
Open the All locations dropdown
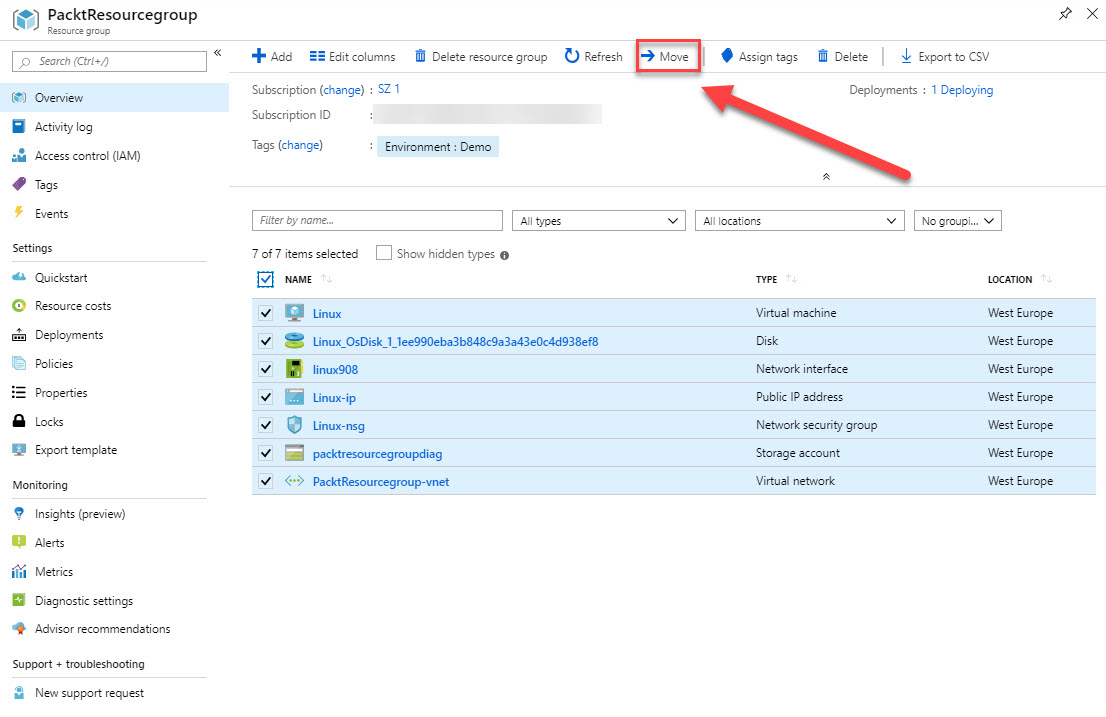tap(800, 221)
